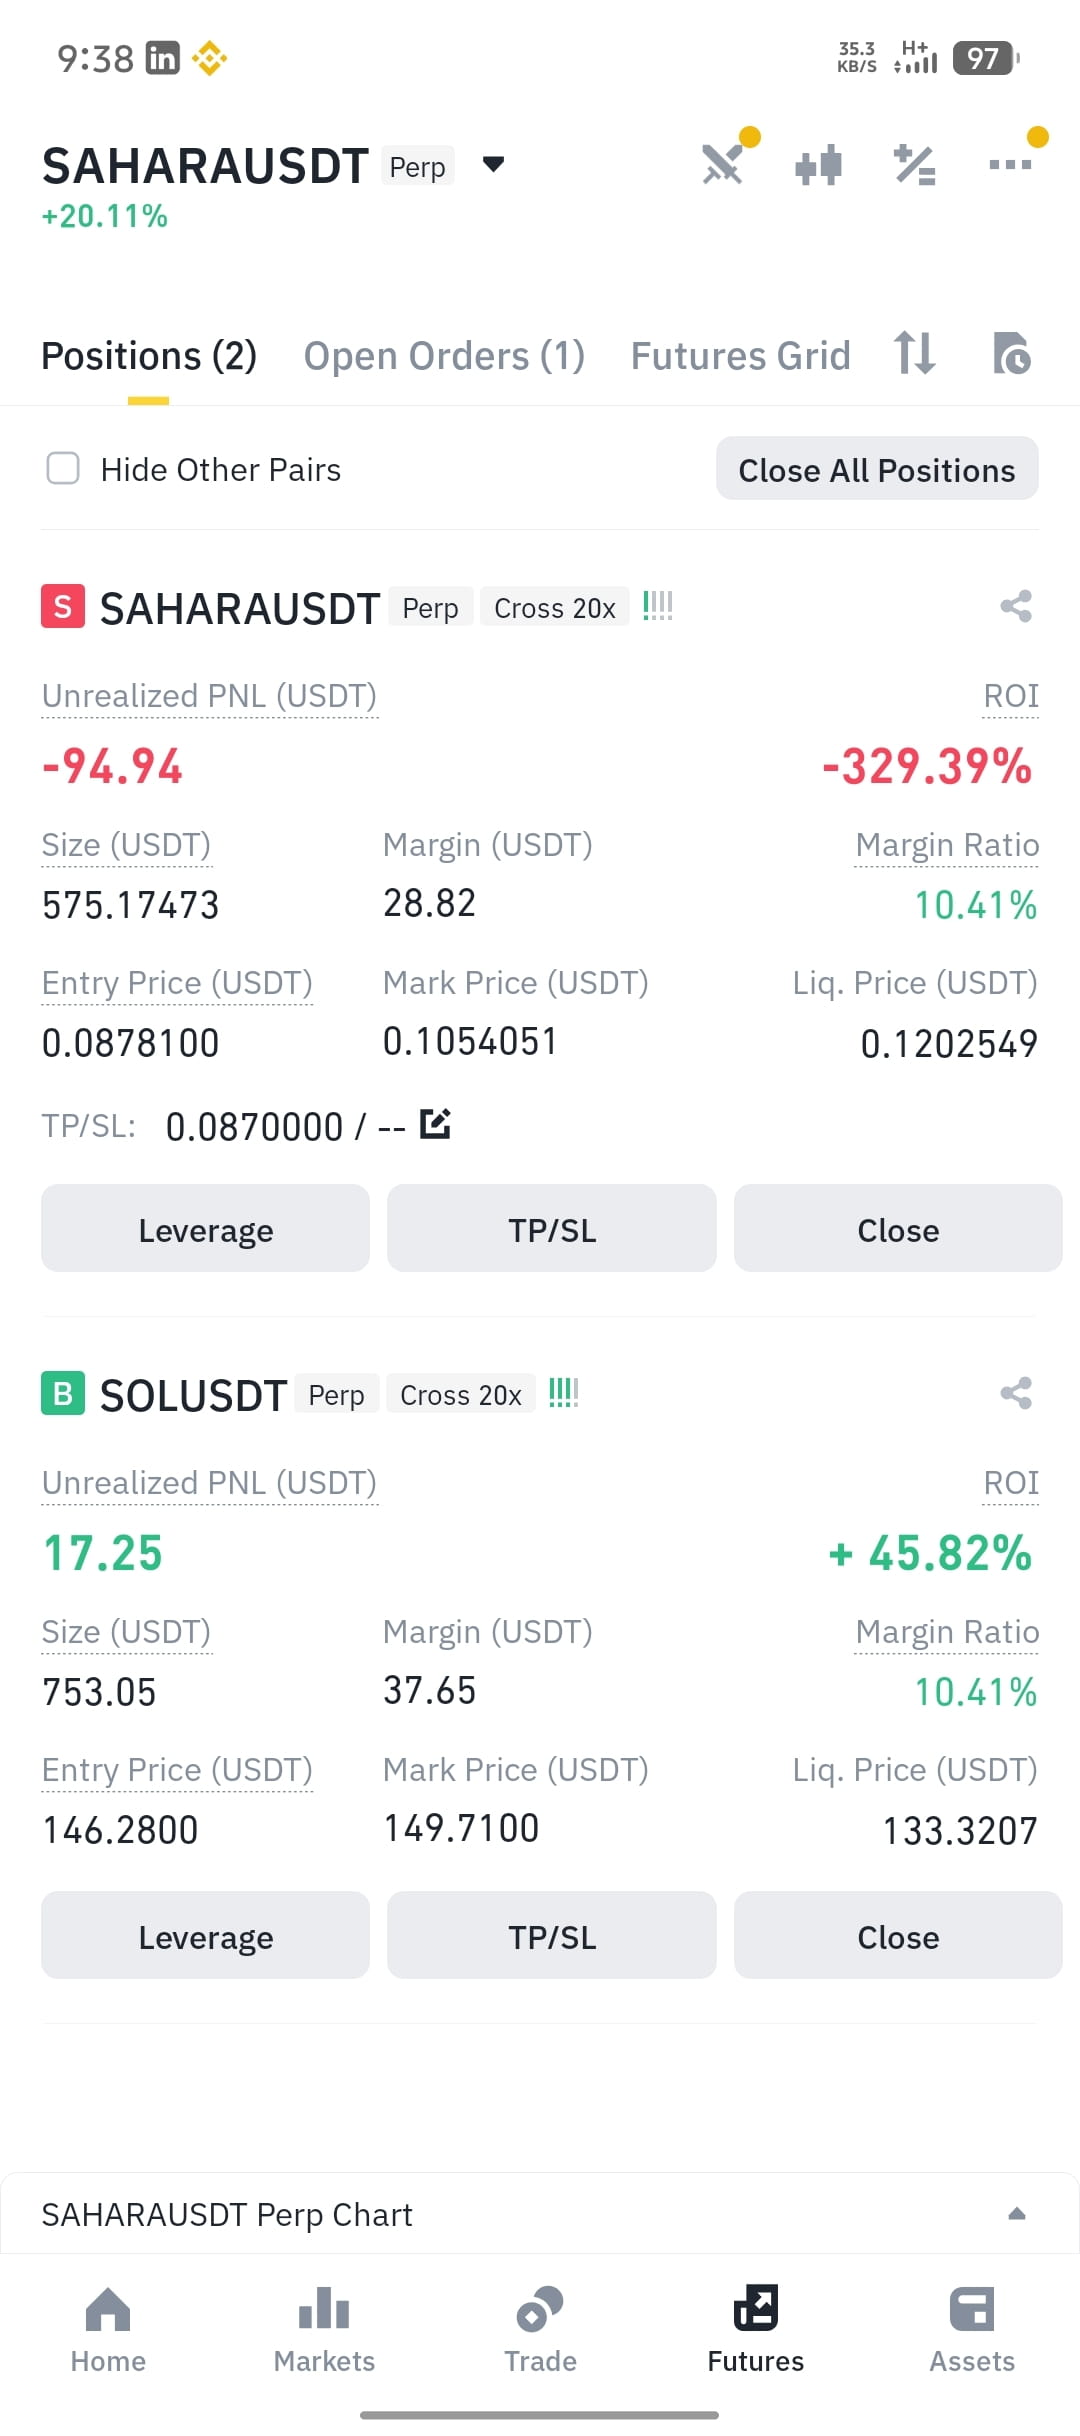
Task: Tap the SAHARAUSDT ADL indicator bars
Action: pyautogui.click(x=658, y=606)
